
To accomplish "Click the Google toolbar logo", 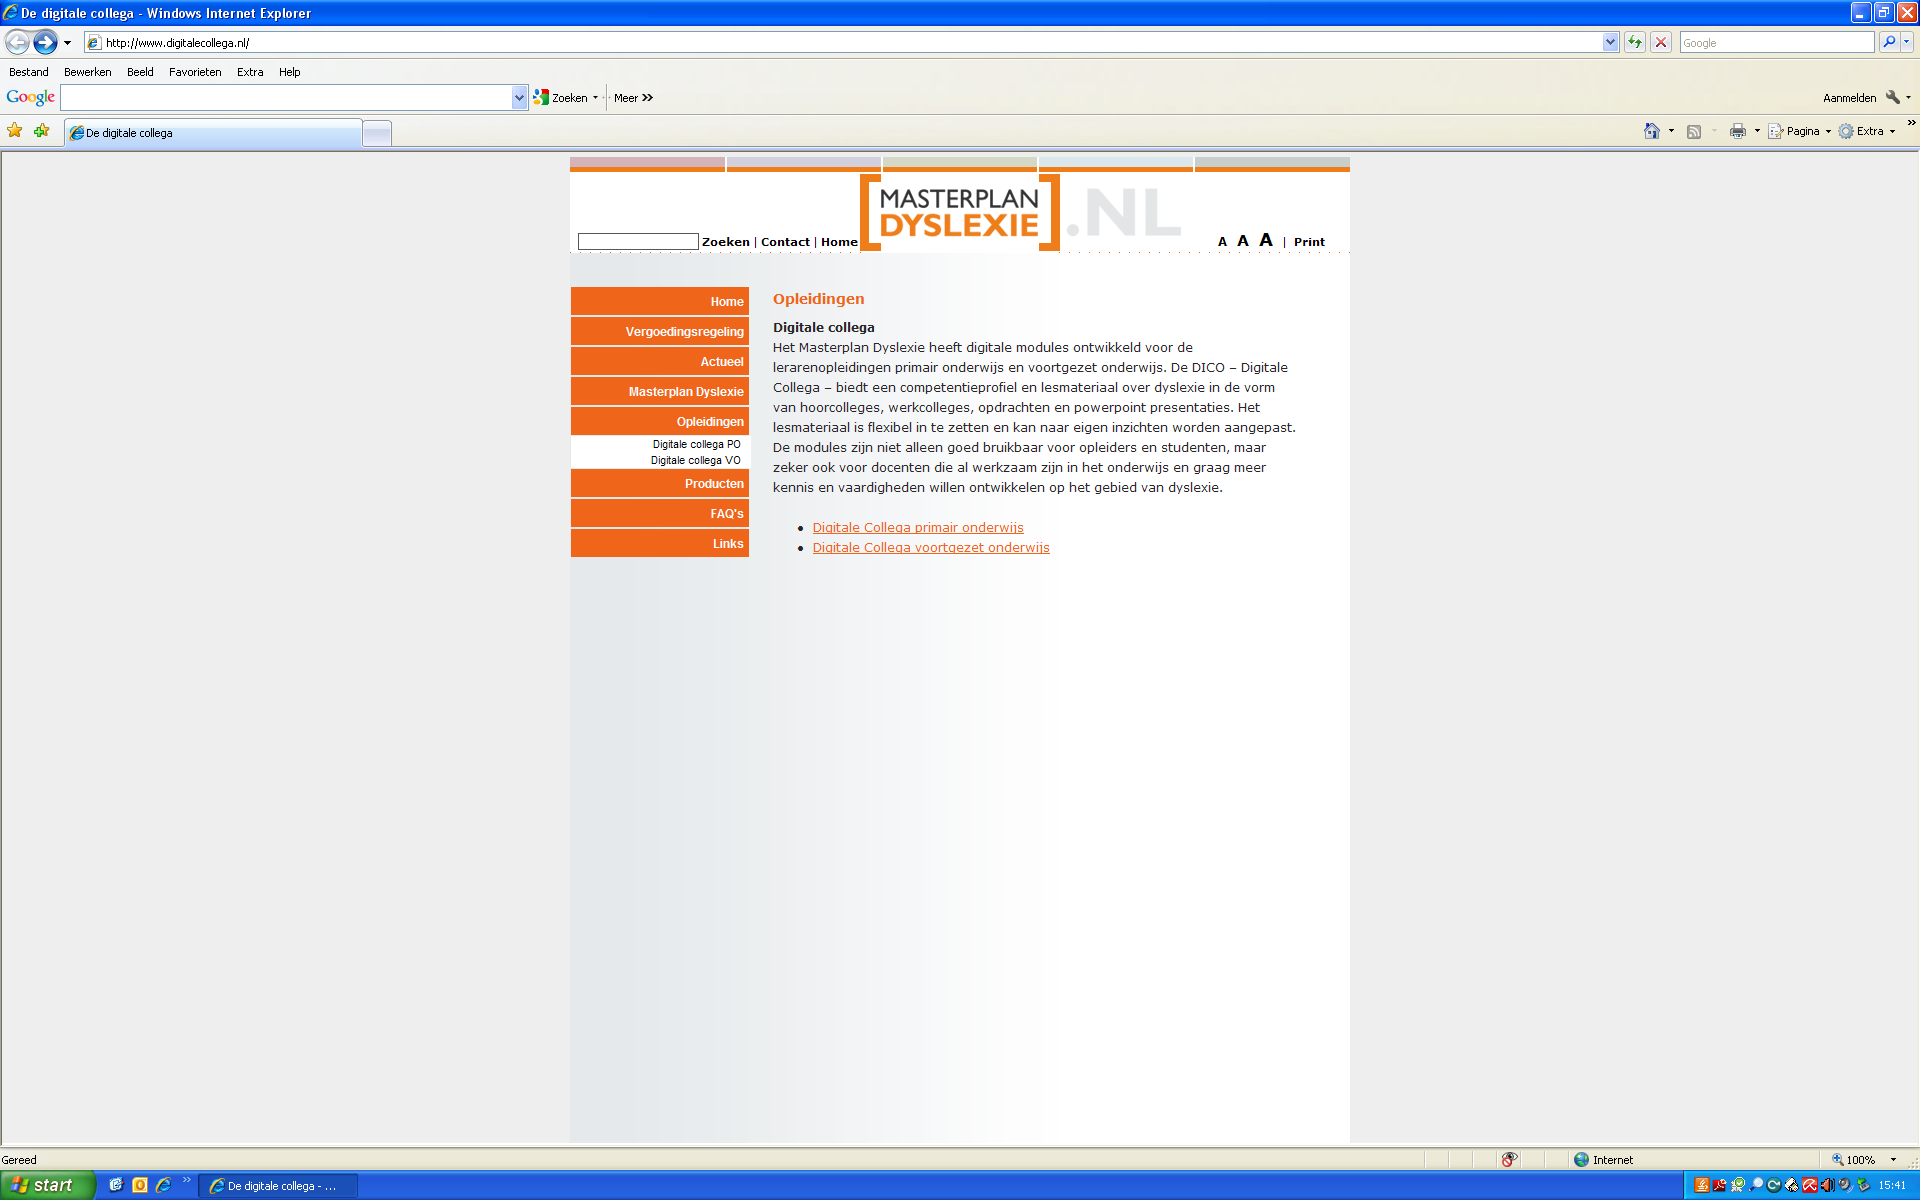I will (30, 97).
